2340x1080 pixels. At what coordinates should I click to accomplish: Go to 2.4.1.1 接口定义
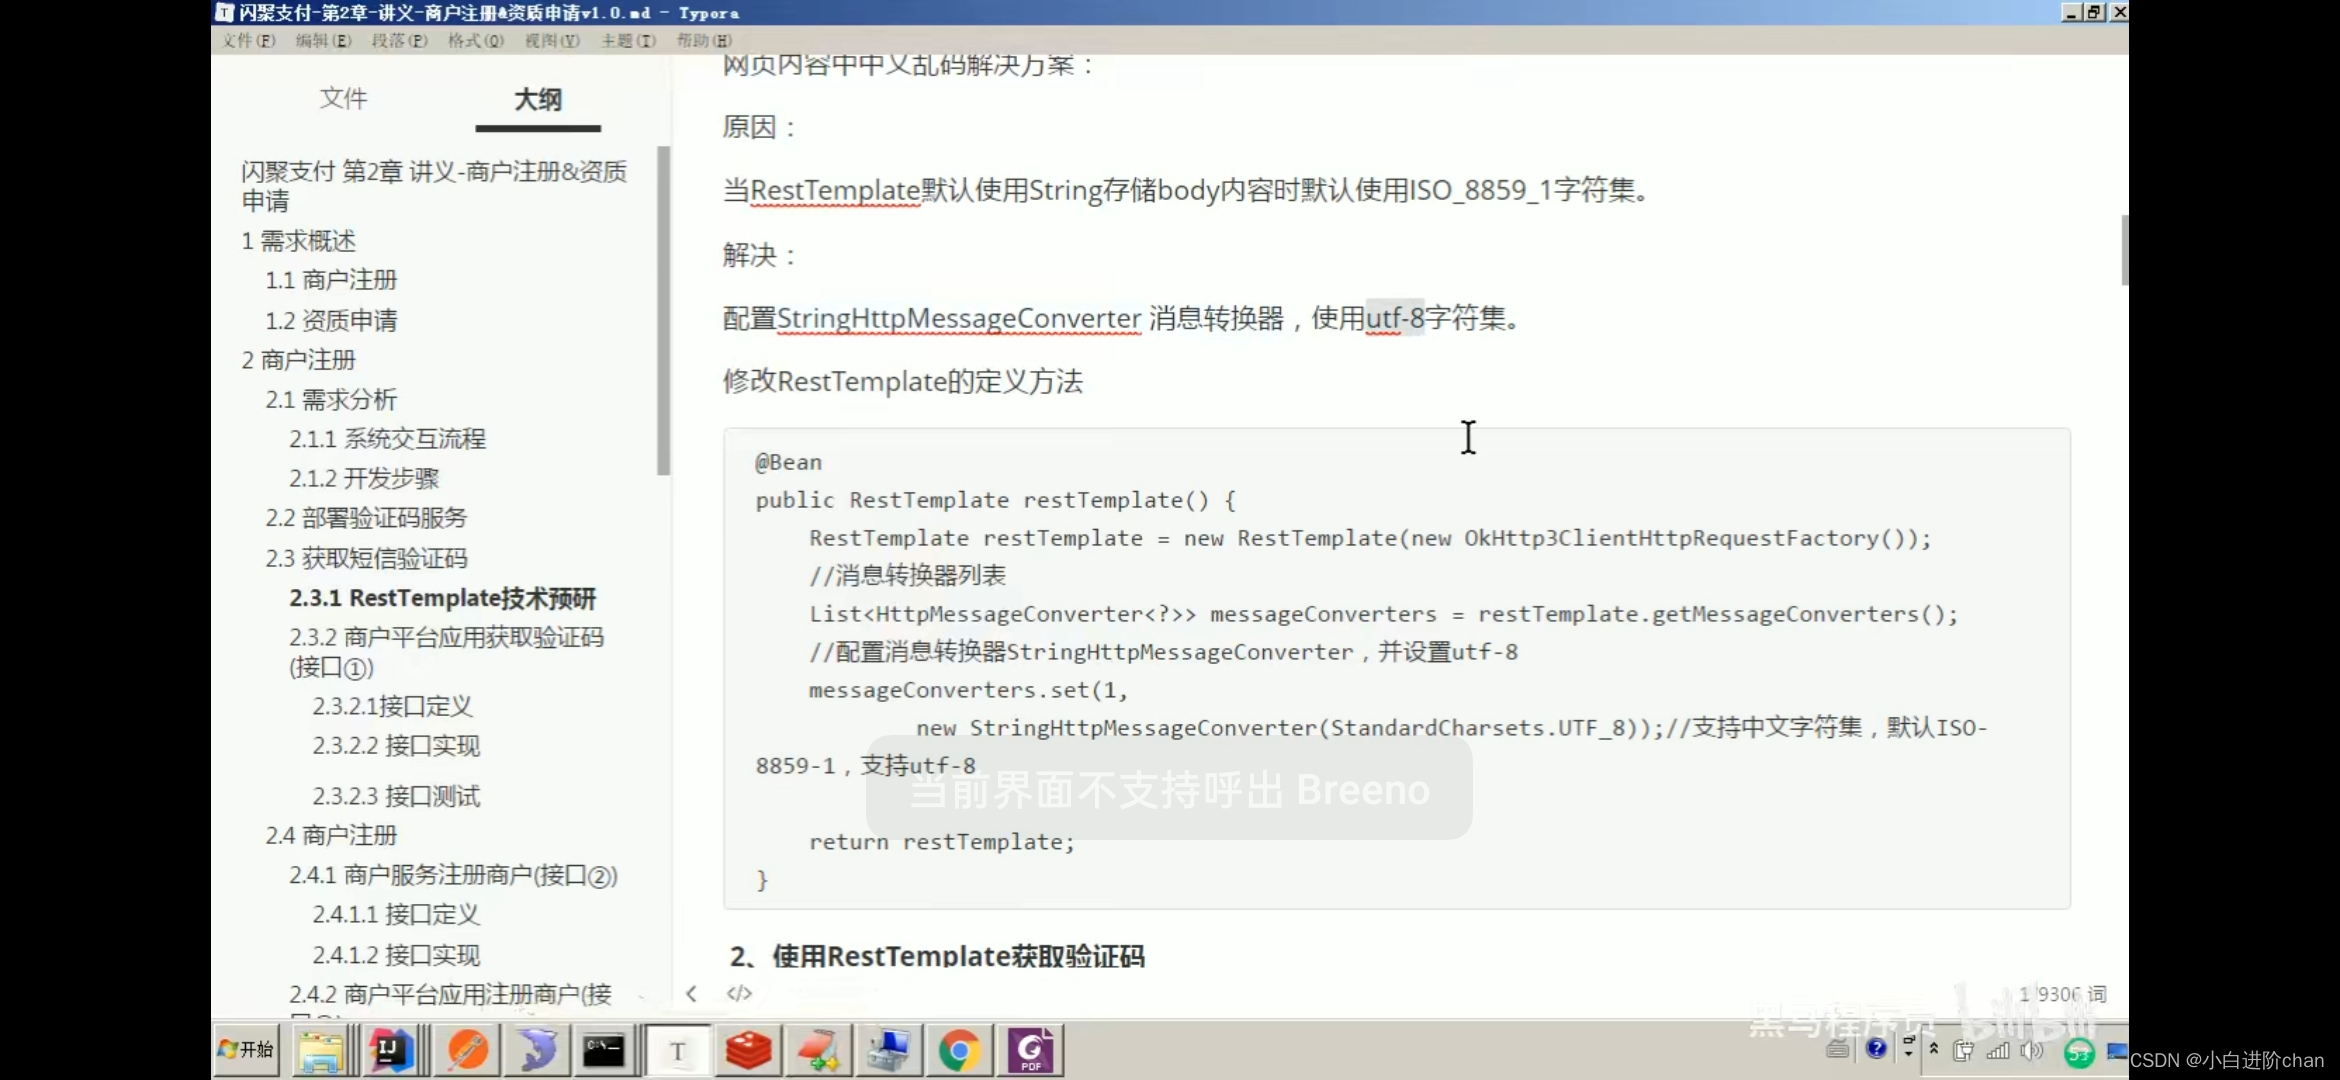click(x=396, y=915)
